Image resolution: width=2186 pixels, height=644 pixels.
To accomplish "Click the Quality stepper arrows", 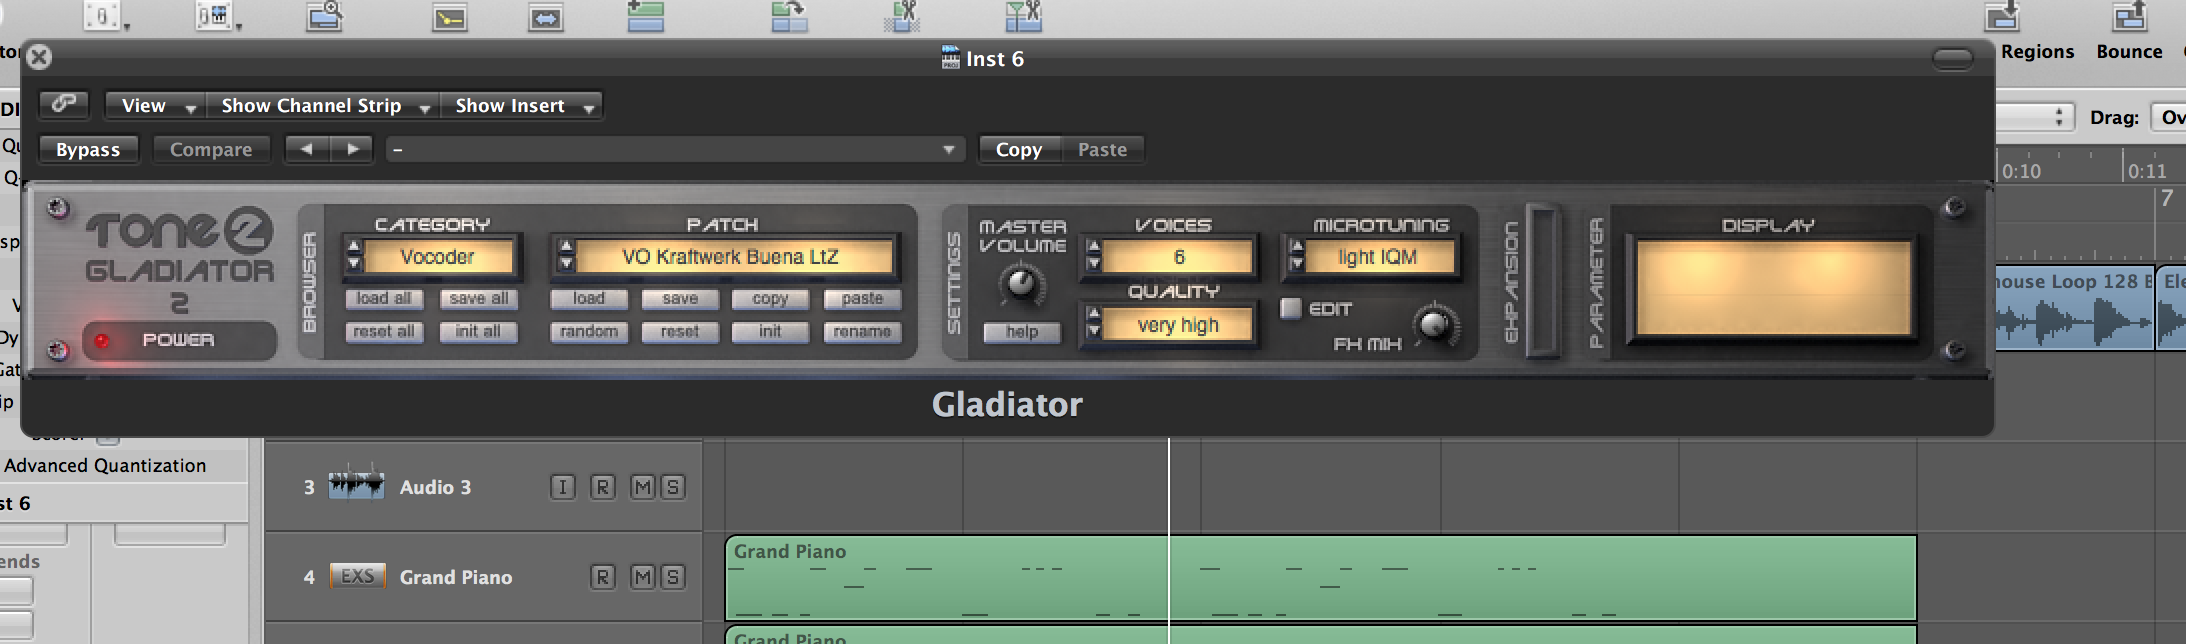I will pos(1093,324).
